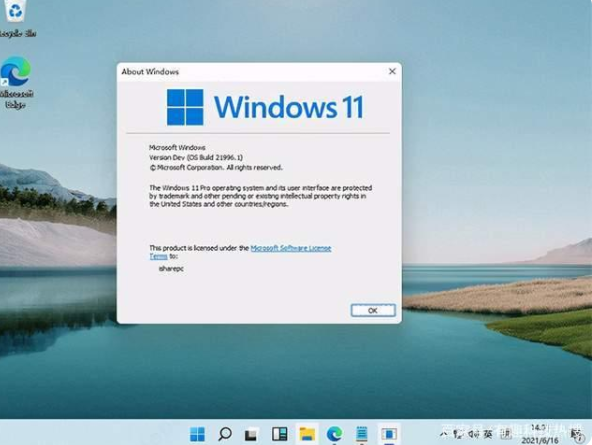Image resolution: width=592 pixels, height=445 pixels.
Task: Open the Widgets panel icon
Action: tap(280, 434)
